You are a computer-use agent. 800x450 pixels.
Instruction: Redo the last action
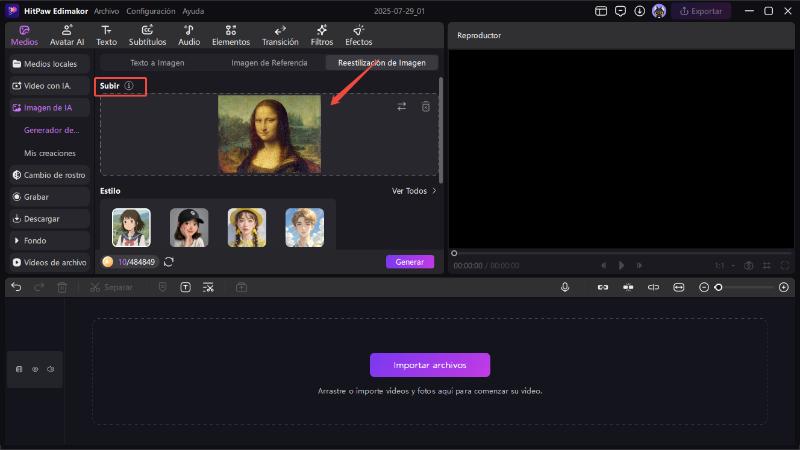[39, 287]
